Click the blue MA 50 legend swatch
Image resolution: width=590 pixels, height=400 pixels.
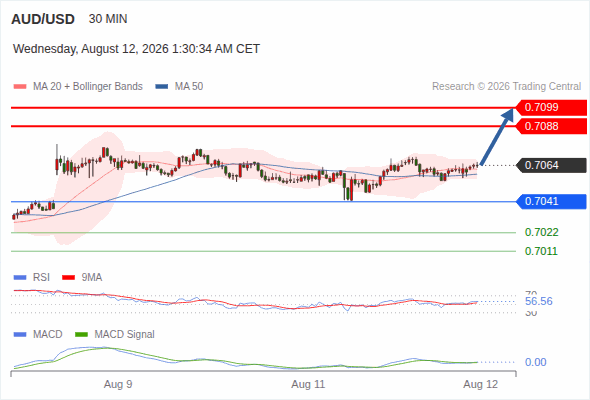point(162,87)
